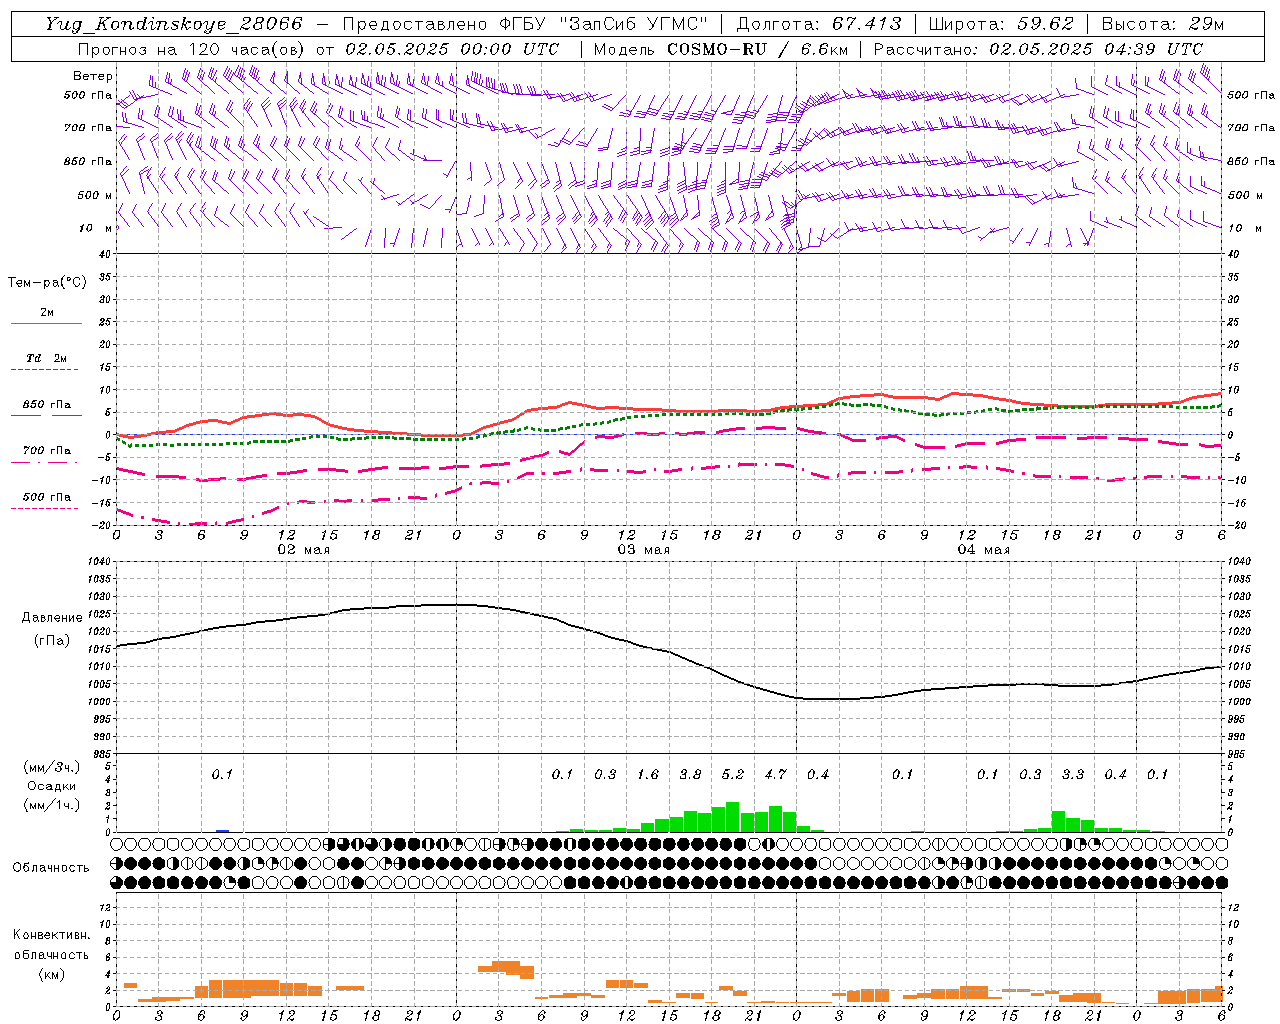1280x1024 pixels.
Task: Click the 500 м wind level label on left axis
Action: click(95, 195)
